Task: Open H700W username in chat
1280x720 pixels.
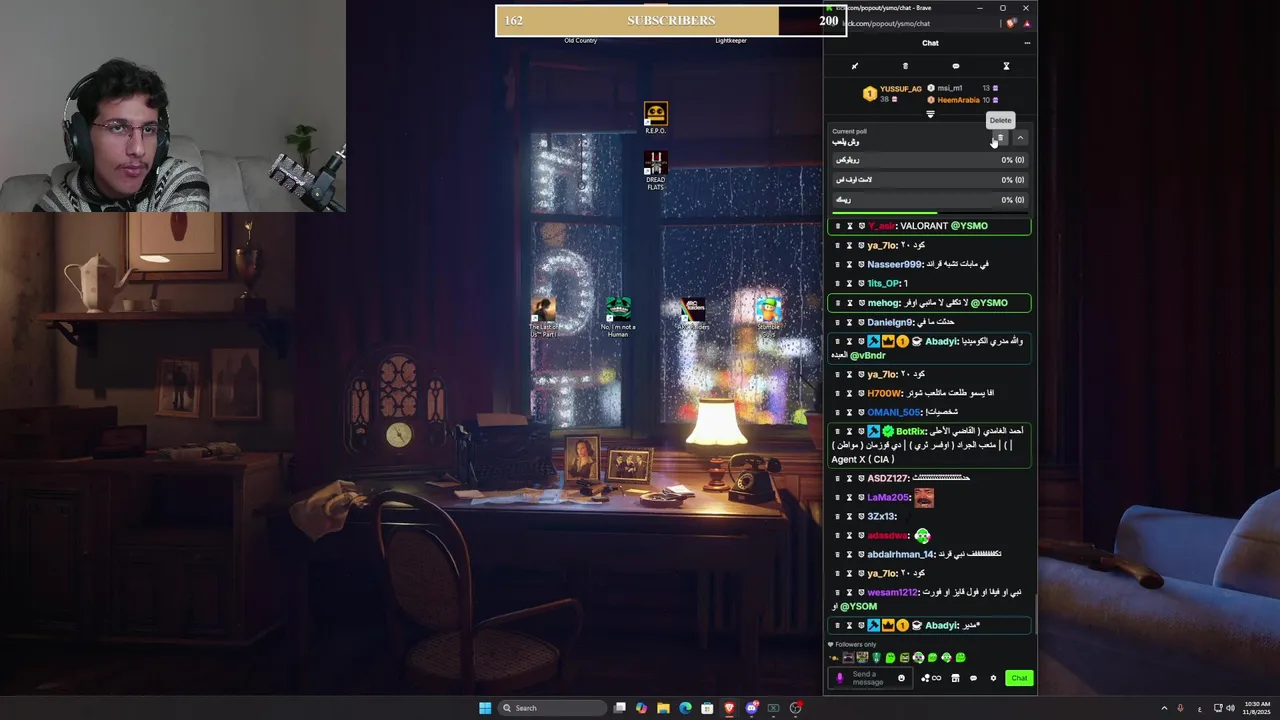Action: 885,393
